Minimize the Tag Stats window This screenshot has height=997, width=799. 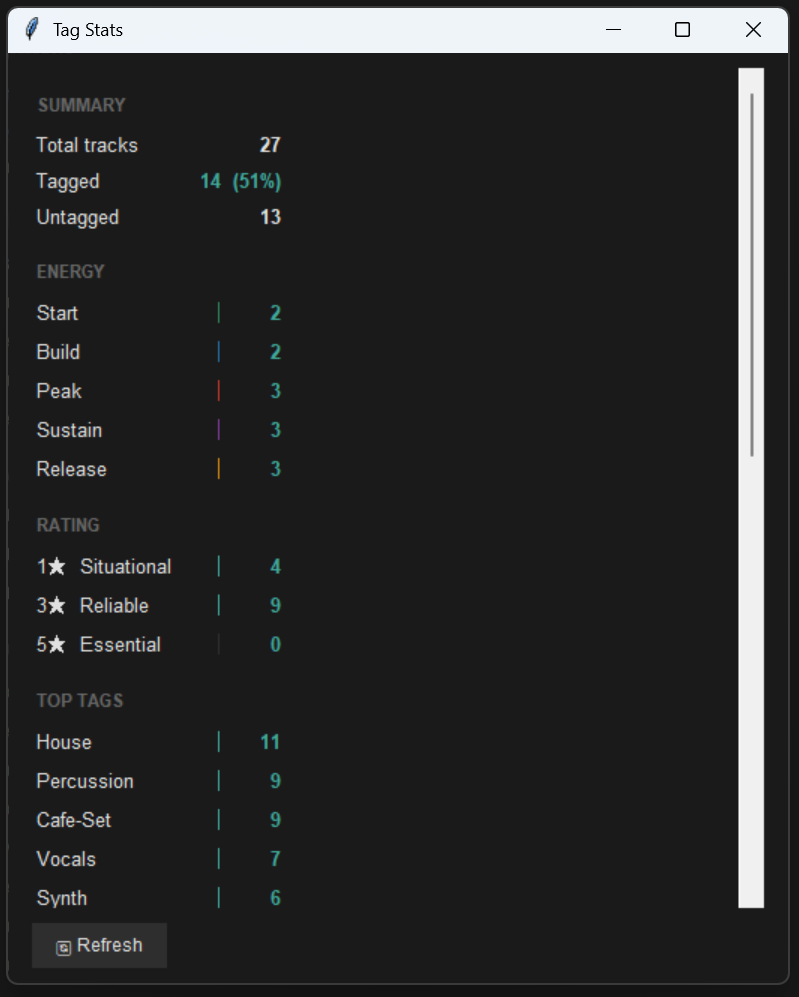612,29
